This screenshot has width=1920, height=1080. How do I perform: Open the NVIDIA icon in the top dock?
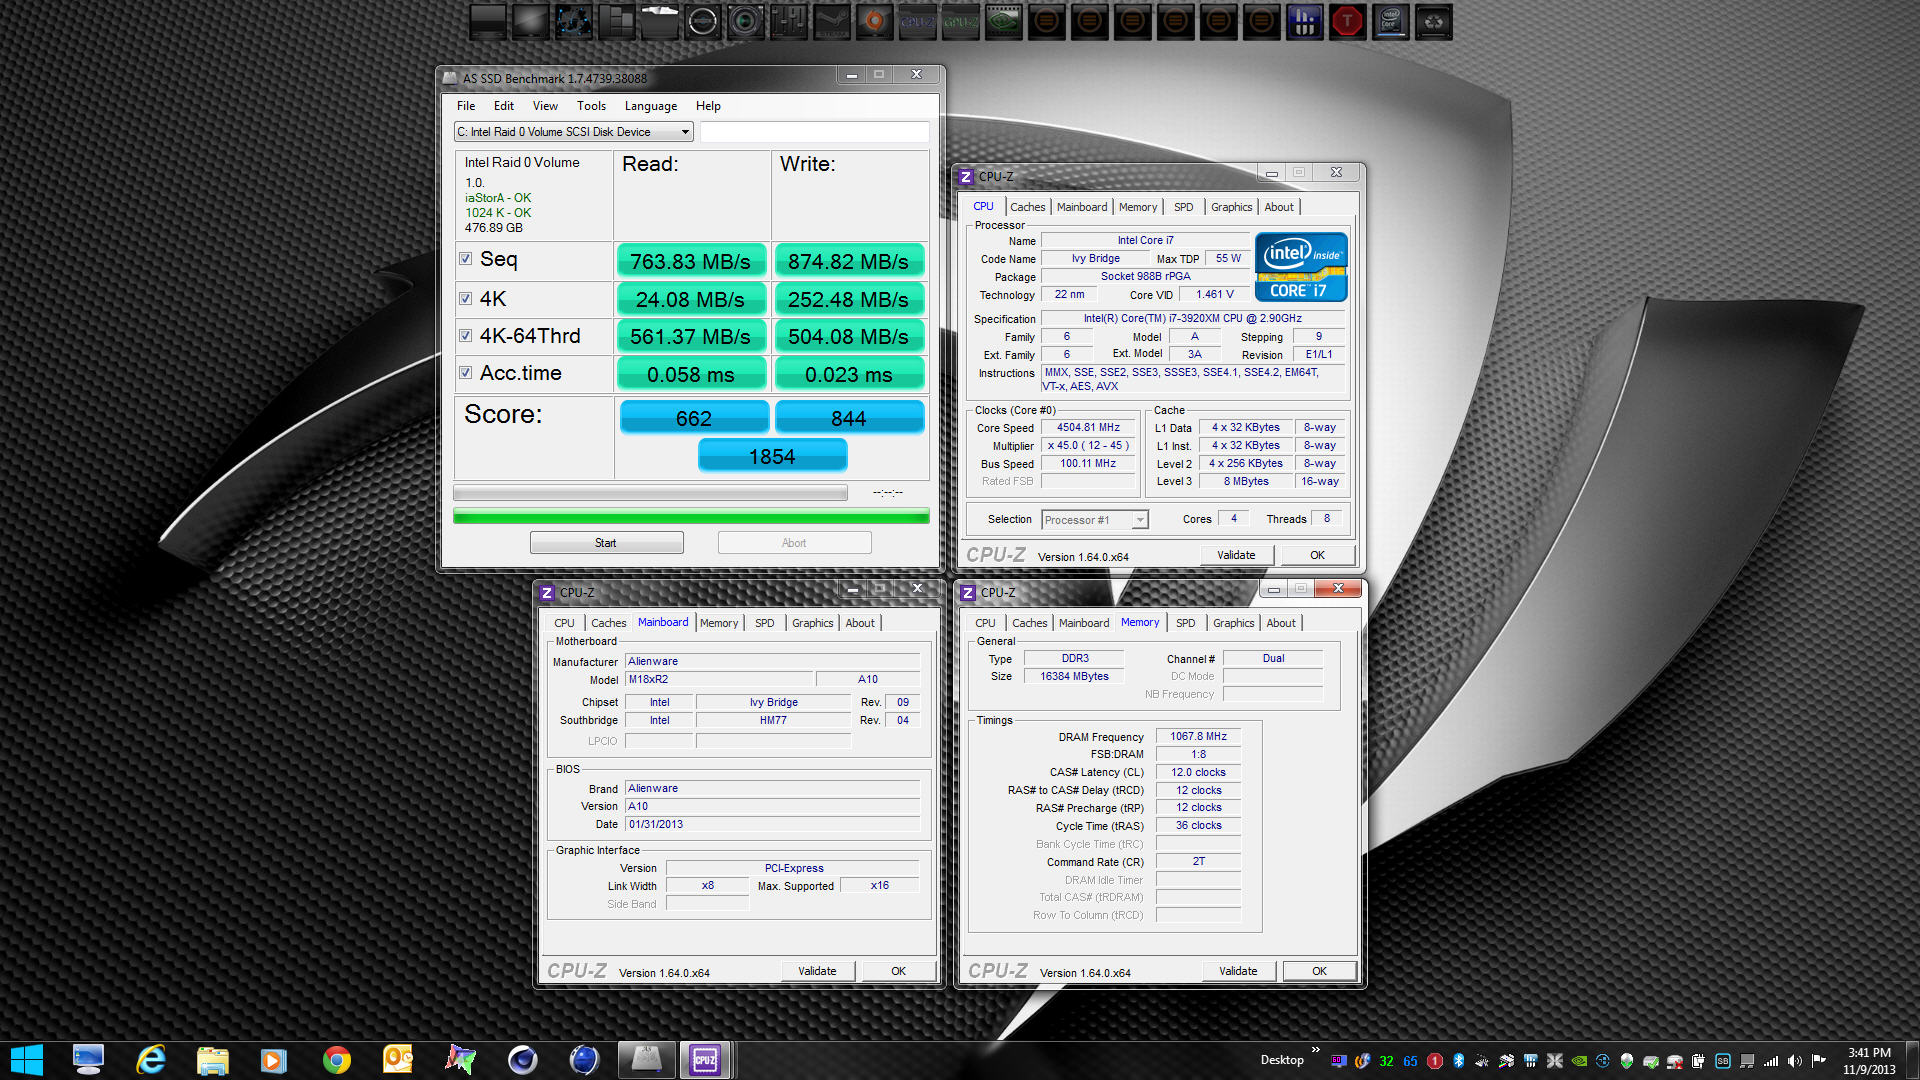[x=1003, y=21]
